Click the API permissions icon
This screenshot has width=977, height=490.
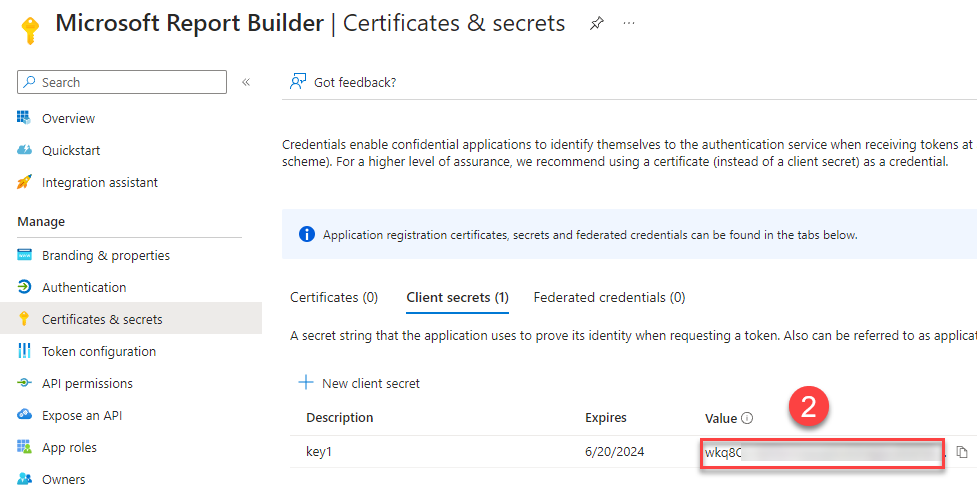24,383
